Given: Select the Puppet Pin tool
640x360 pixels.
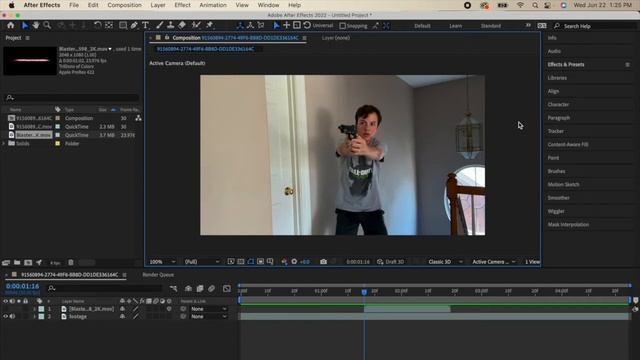Looking at the screenshot, I should 210,25.
